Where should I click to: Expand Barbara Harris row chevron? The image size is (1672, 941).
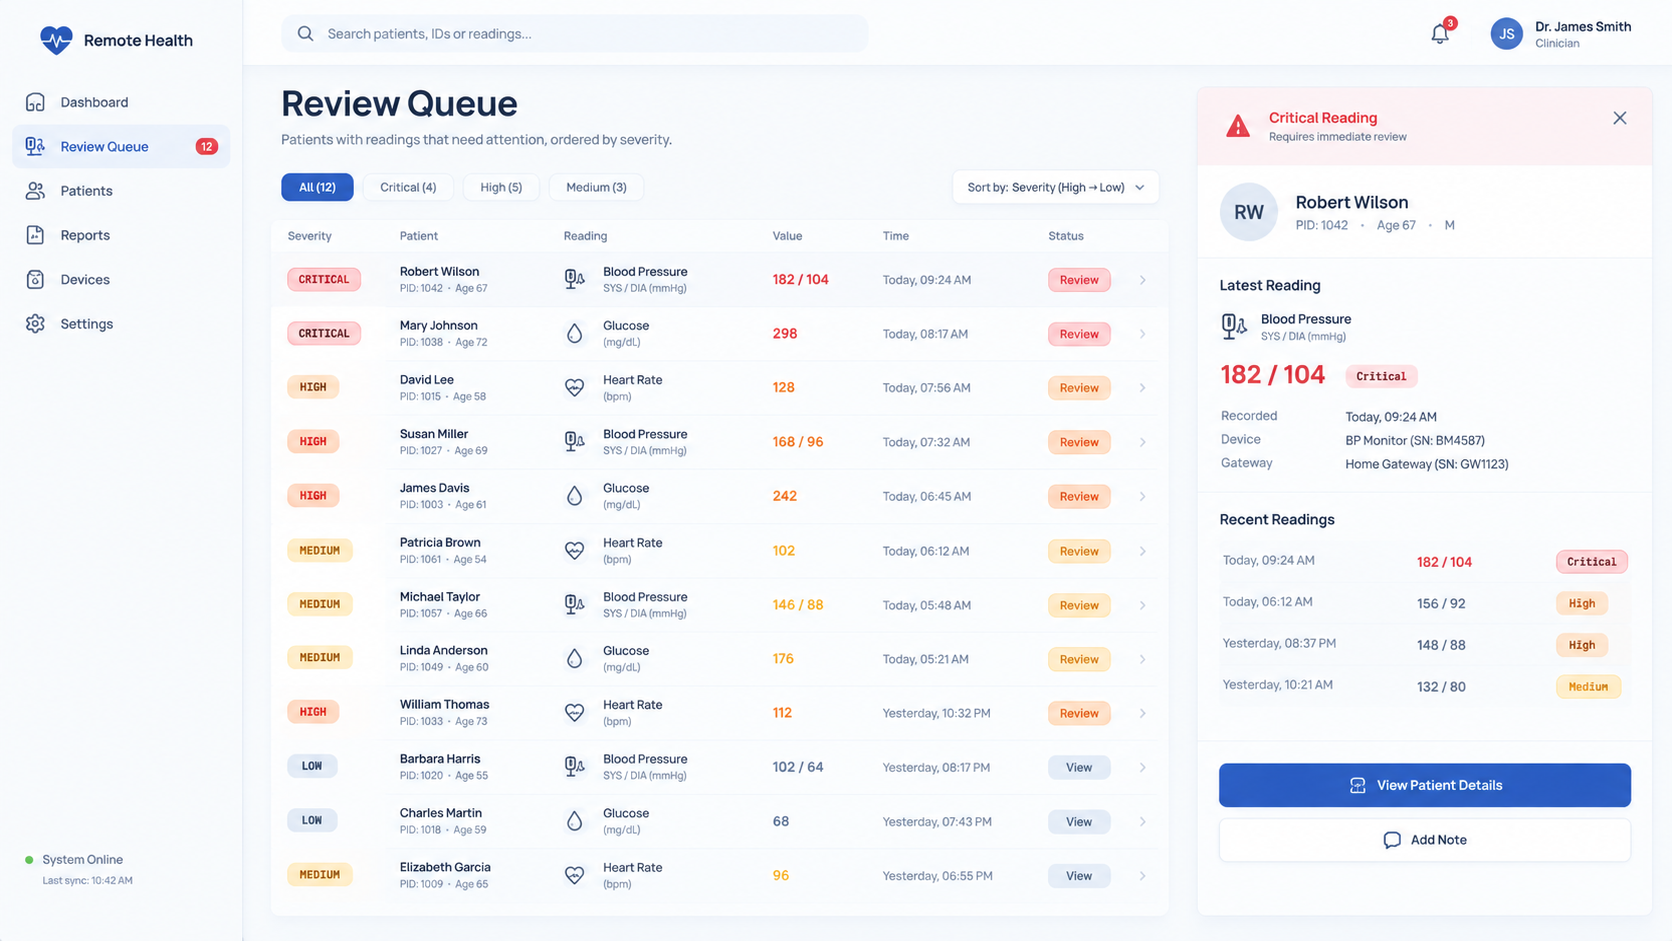1142,768
